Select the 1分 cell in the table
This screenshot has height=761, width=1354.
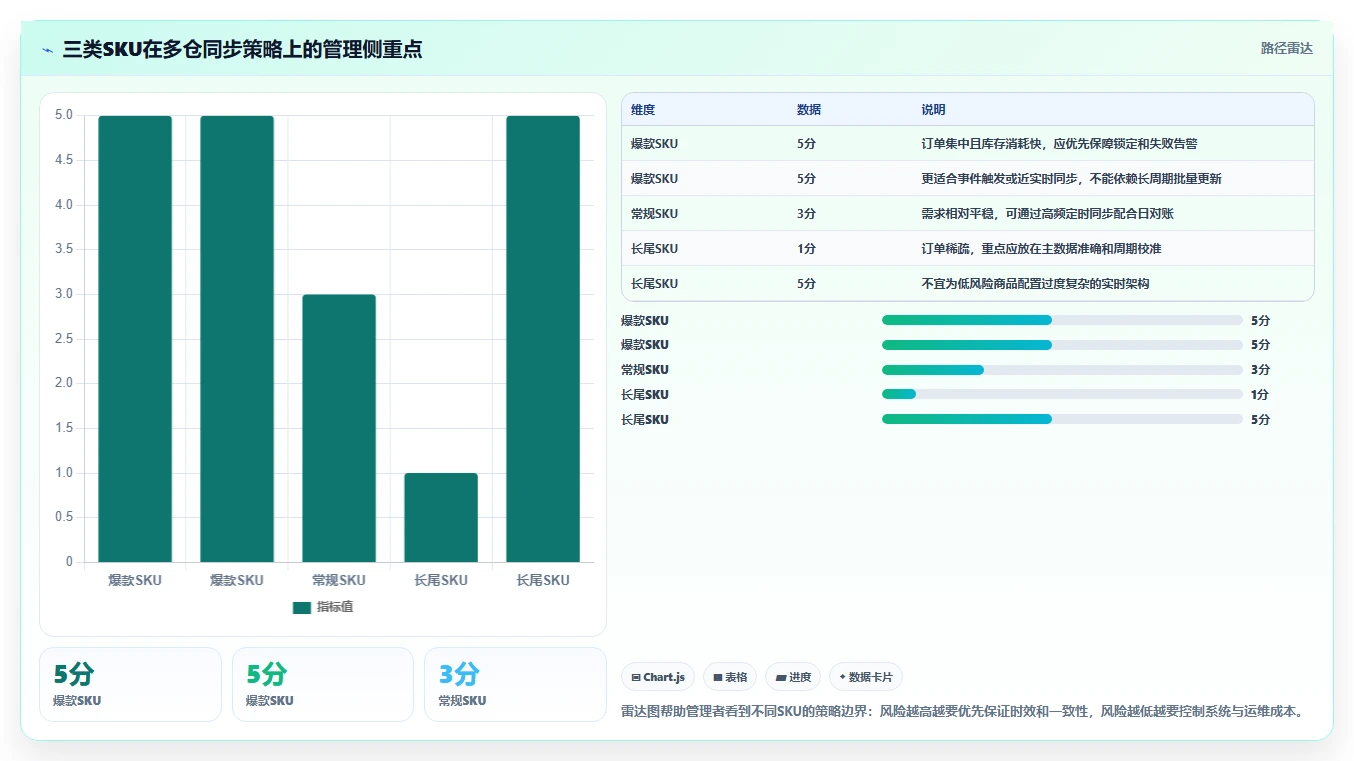point(806,249)
